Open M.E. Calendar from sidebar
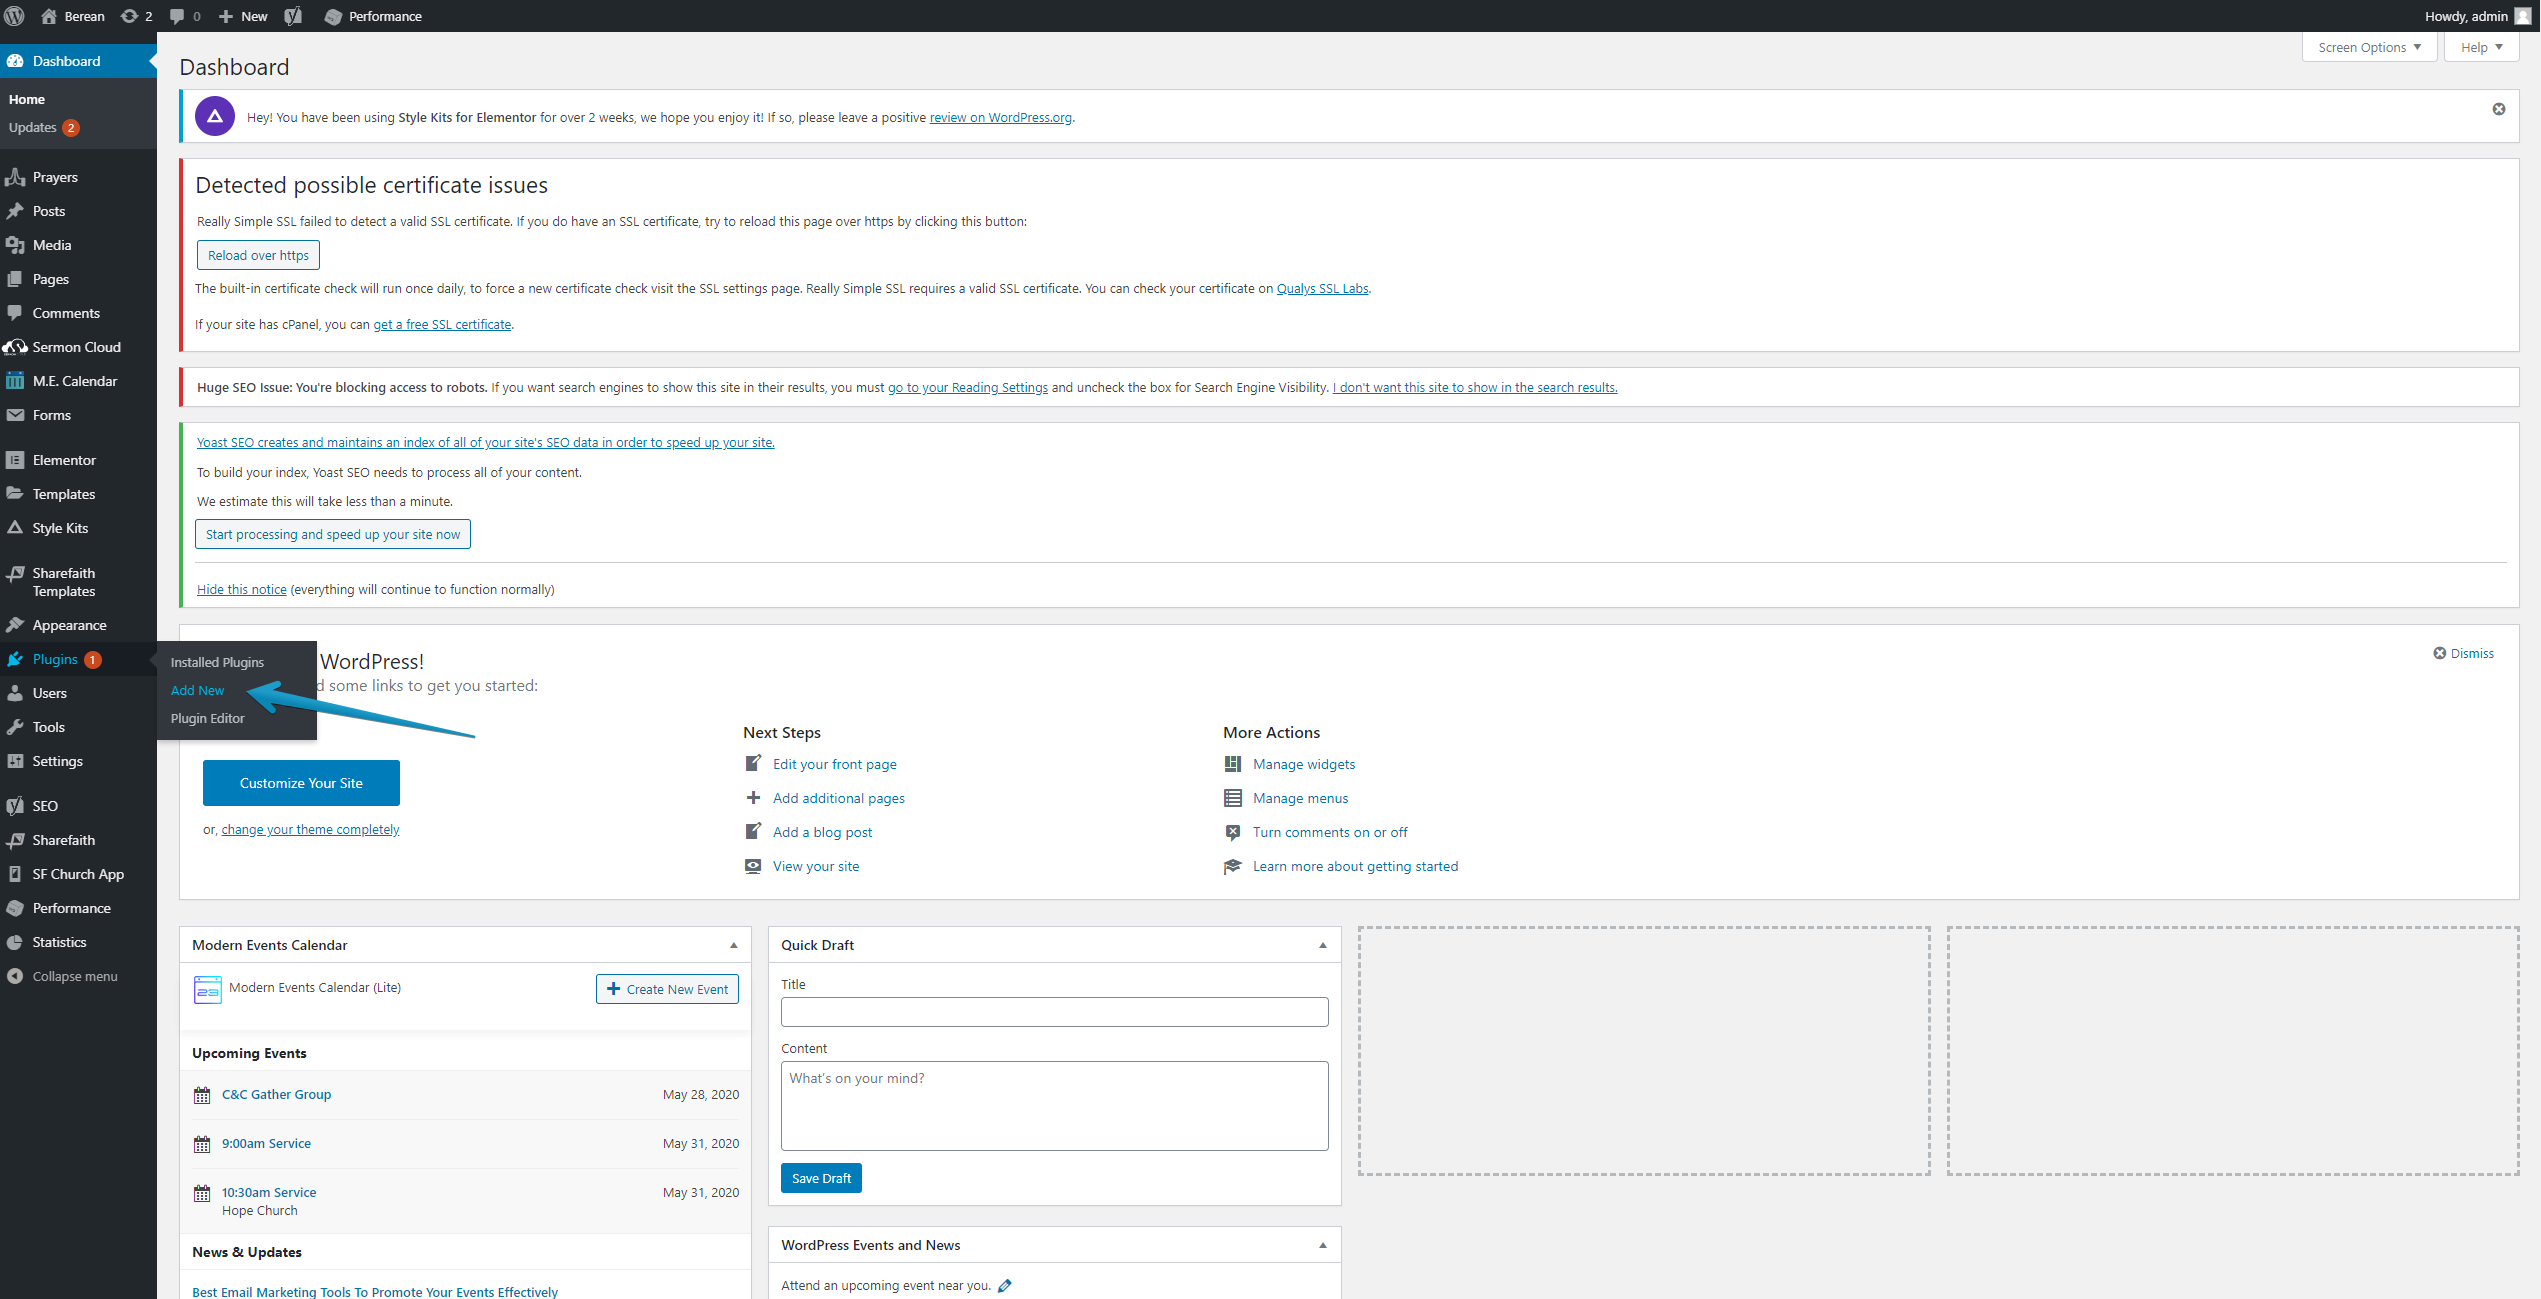Screen dimensions: 2541x1299 [74, 381]
